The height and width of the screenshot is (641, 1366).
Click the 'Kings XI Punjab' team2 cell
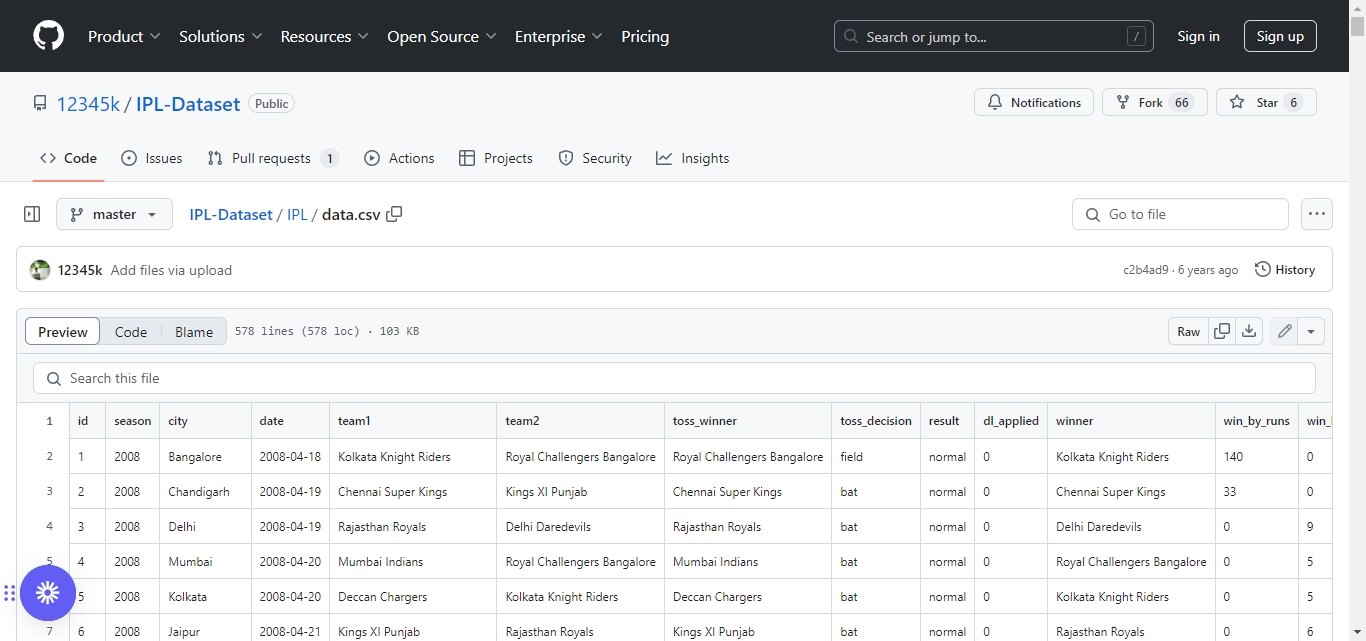[x=580, y=492]
